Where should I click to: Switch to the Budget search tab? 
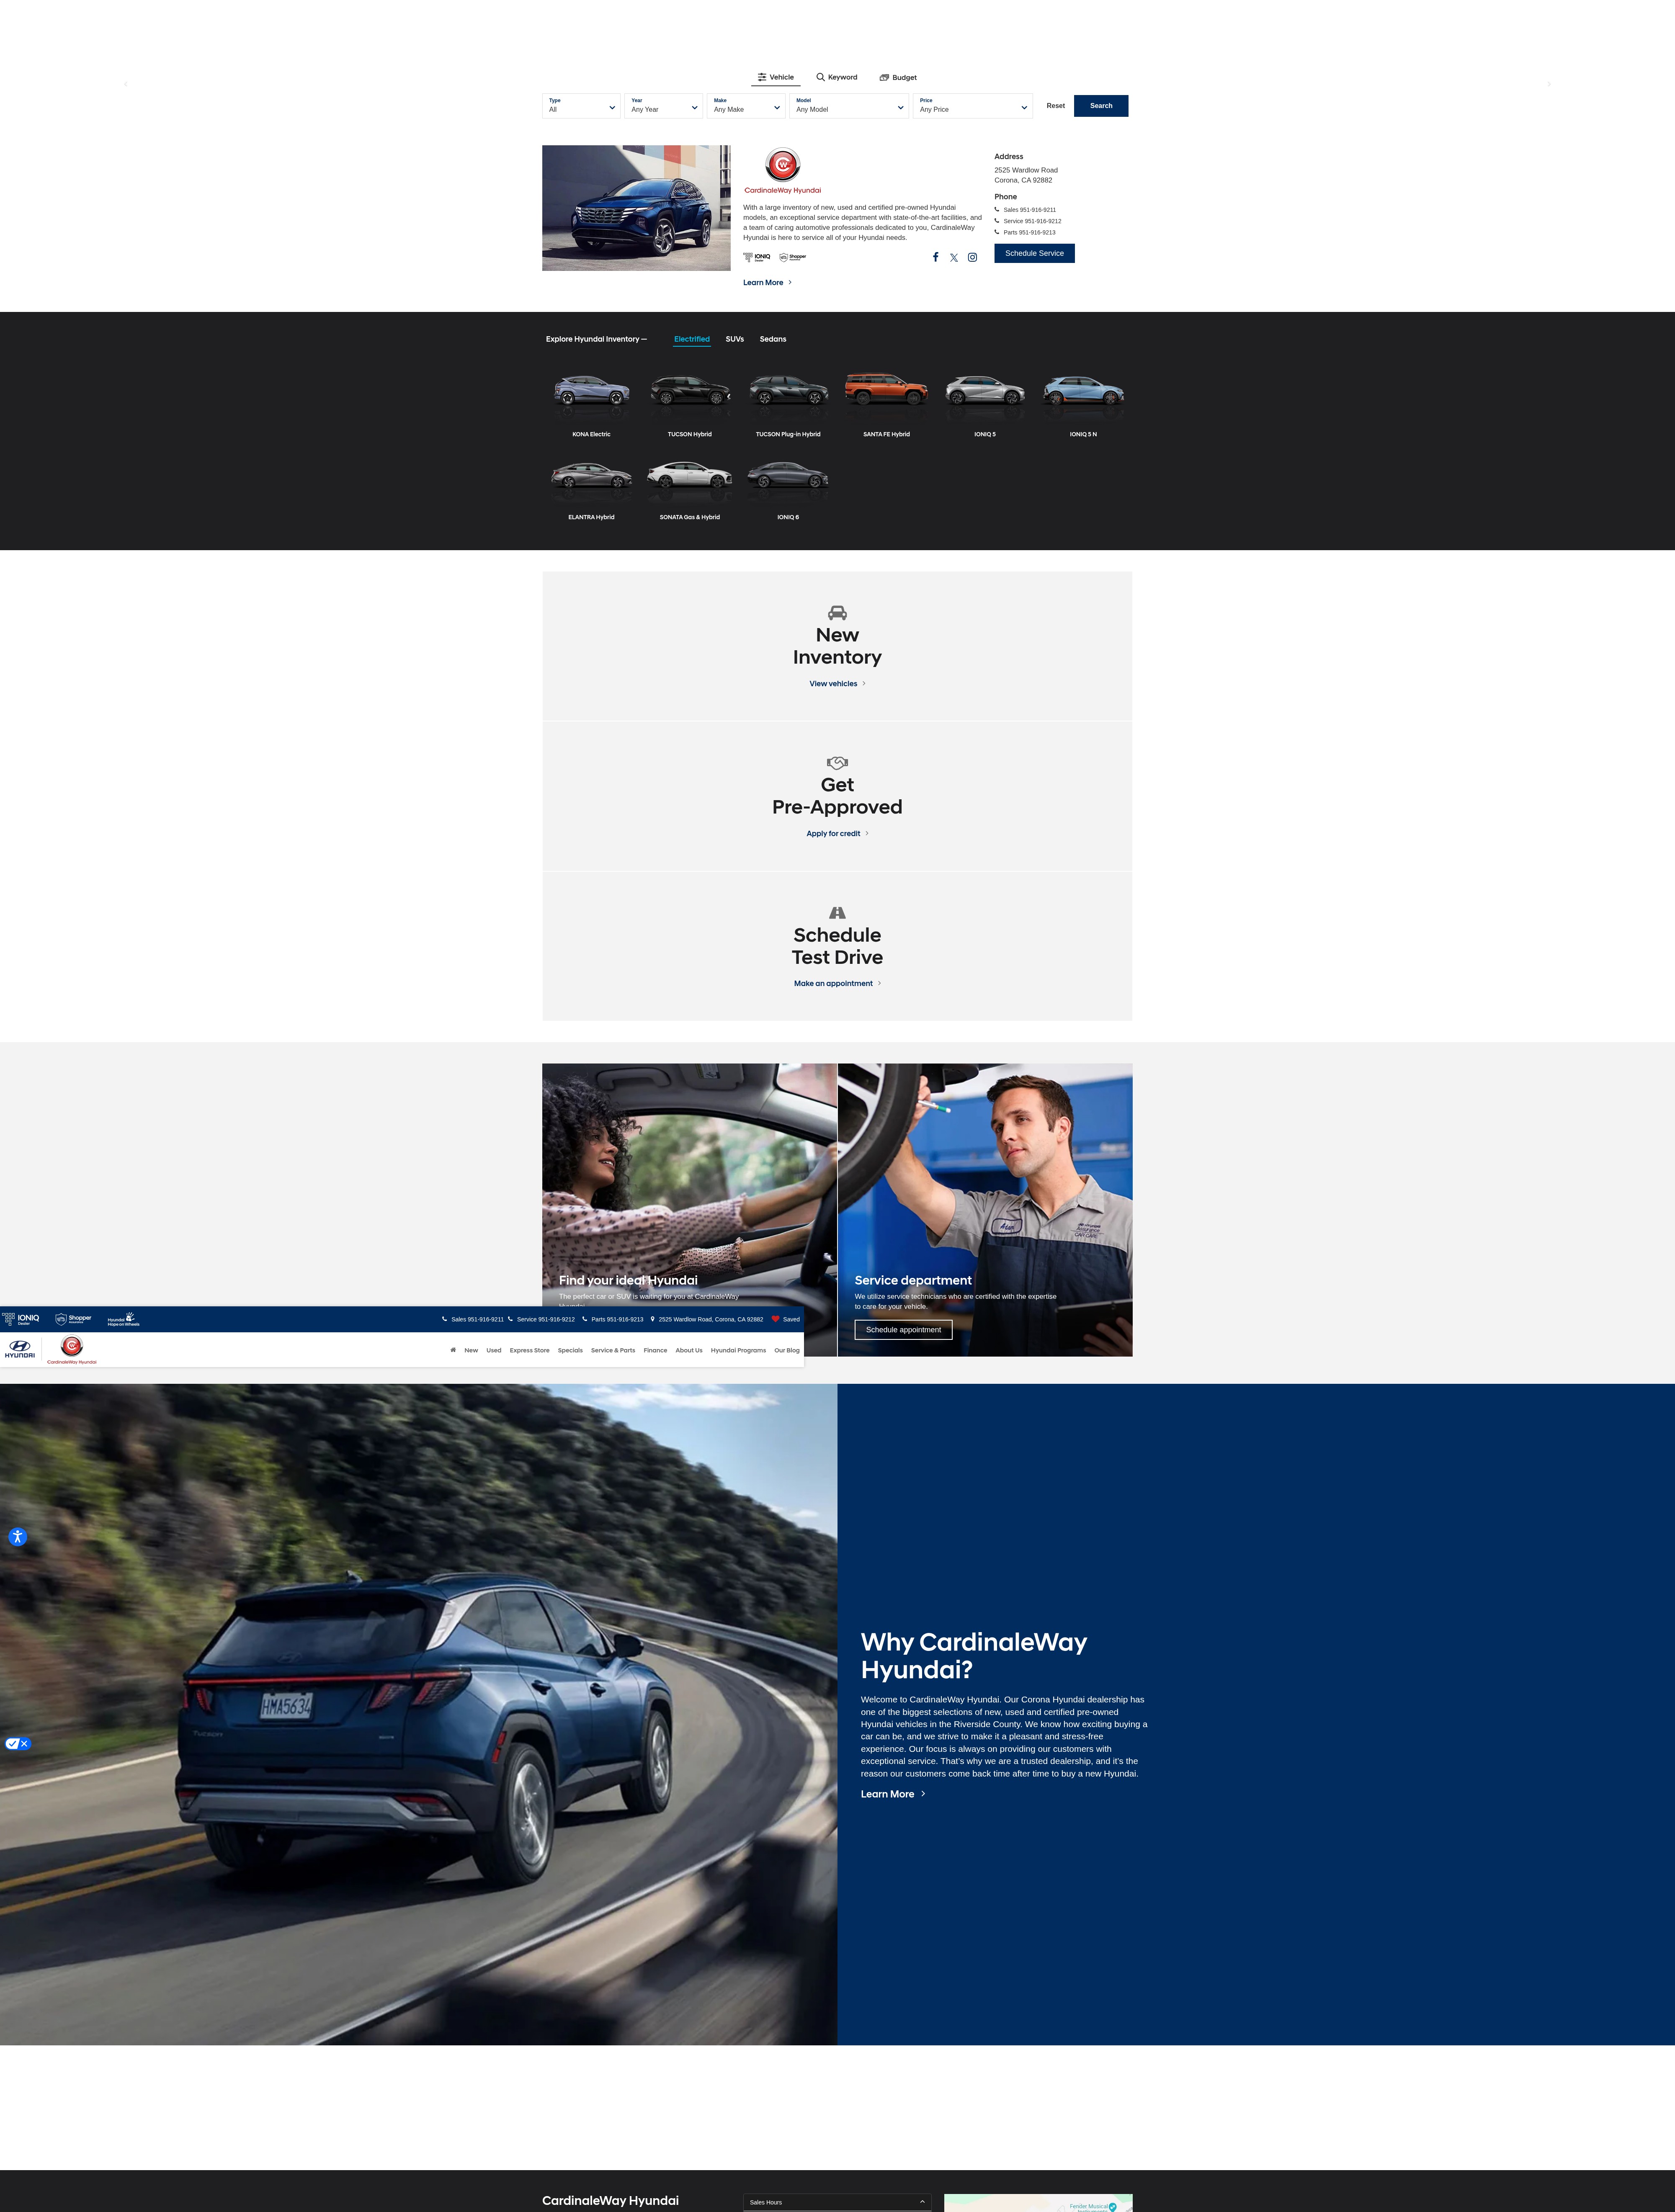(898, 77)
